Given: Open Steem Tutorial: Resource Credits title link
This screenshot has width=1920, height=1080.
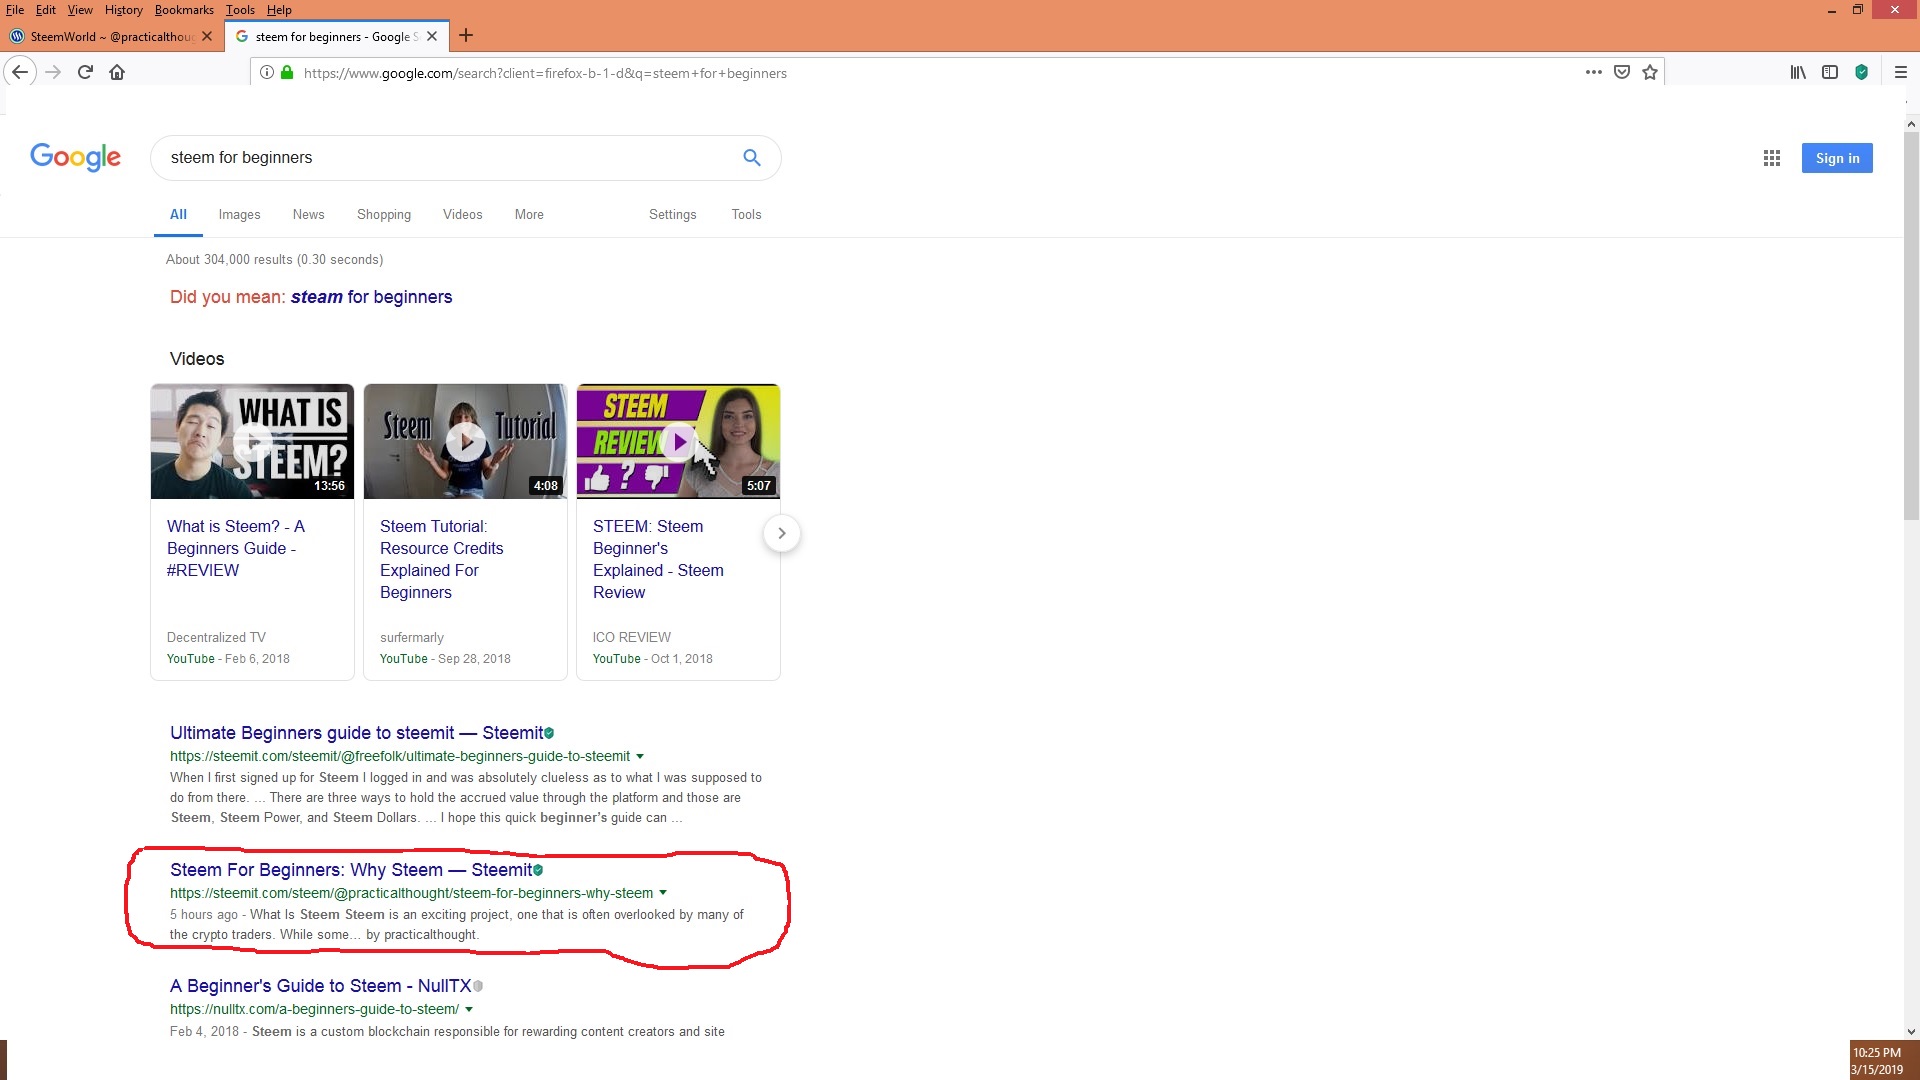Looking at the screenshot, I should (x=441, y=559).
